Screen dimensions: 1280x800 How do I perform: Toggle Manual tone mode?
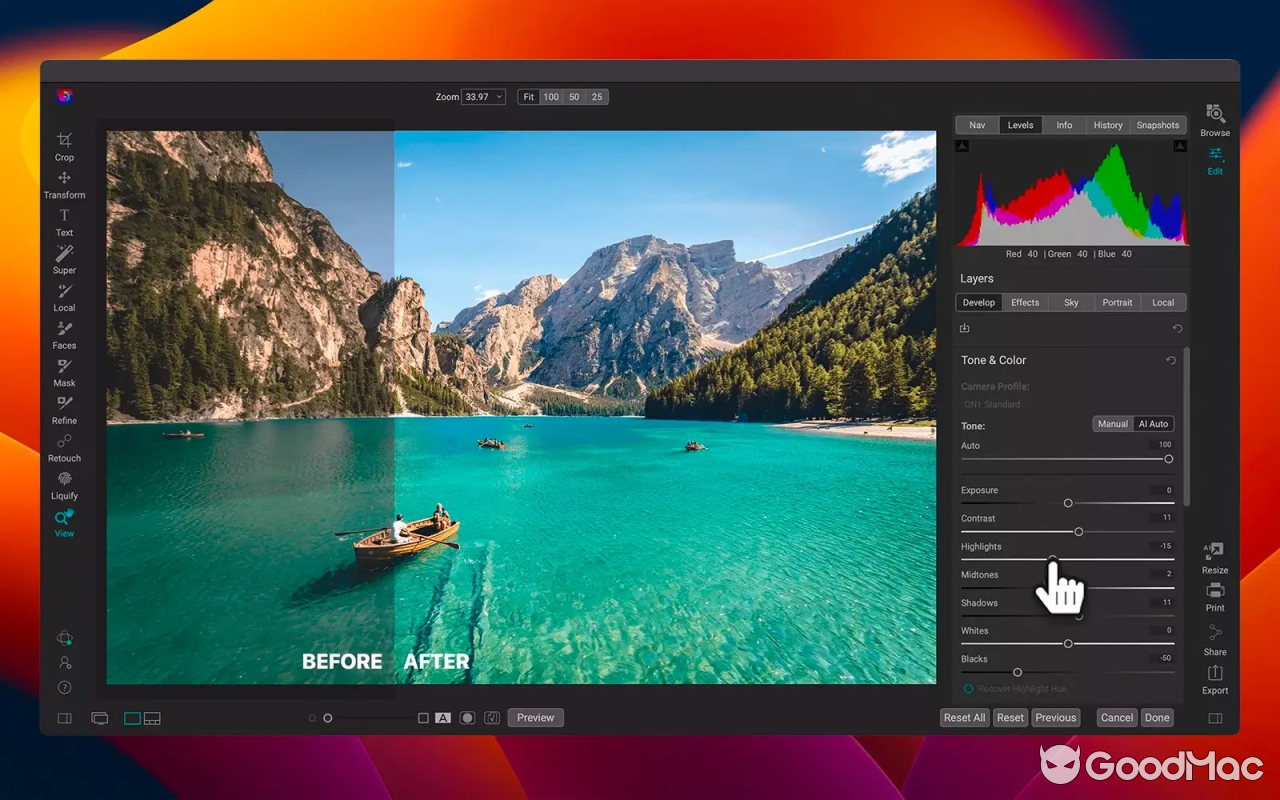(1112, 423)
